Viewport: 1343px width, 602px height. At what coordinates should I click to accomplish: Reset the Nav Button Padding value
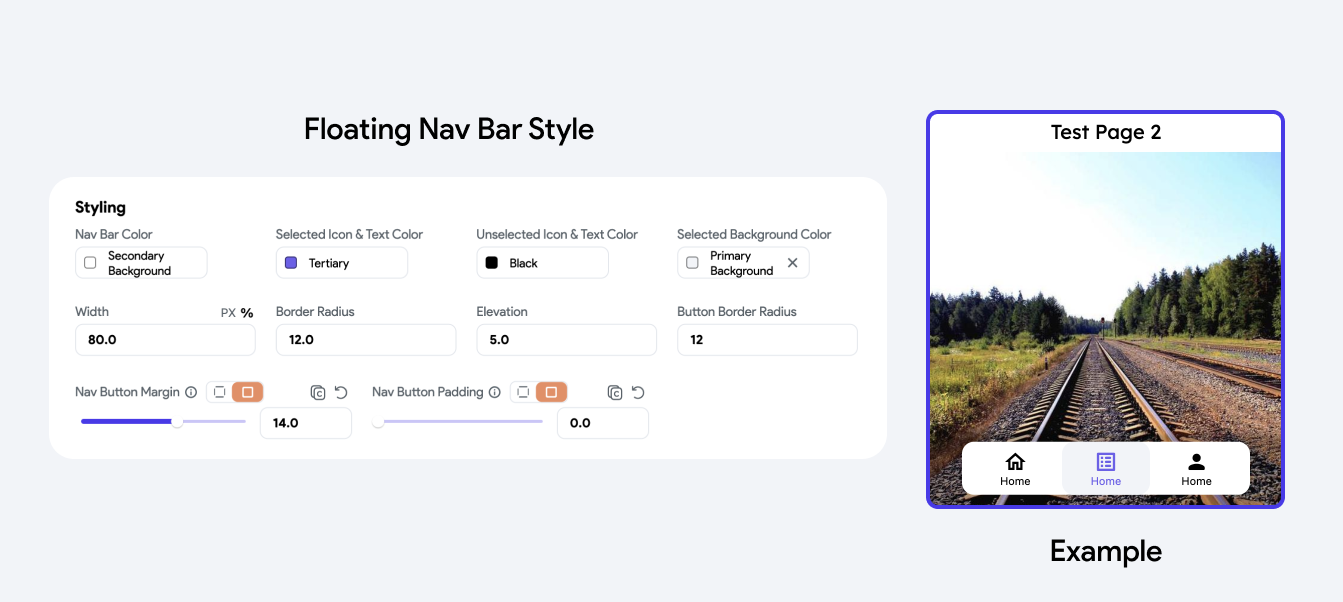pos(638,392)
